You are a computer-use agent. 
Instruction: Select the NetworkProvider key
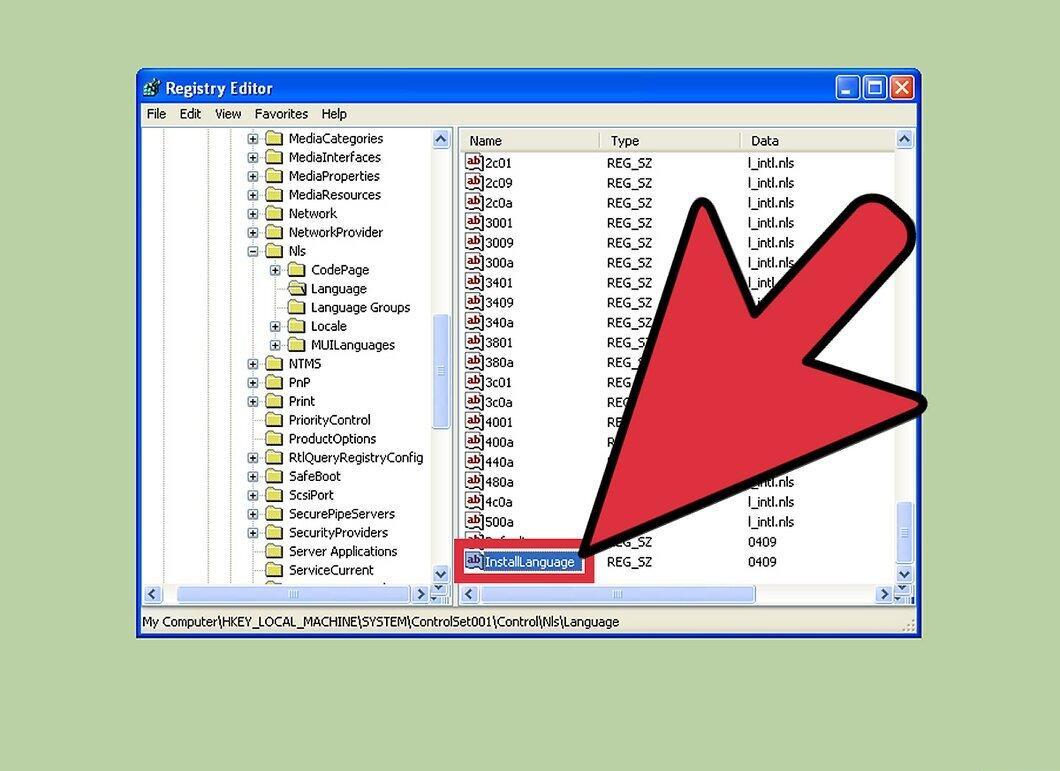pos(335,232)
